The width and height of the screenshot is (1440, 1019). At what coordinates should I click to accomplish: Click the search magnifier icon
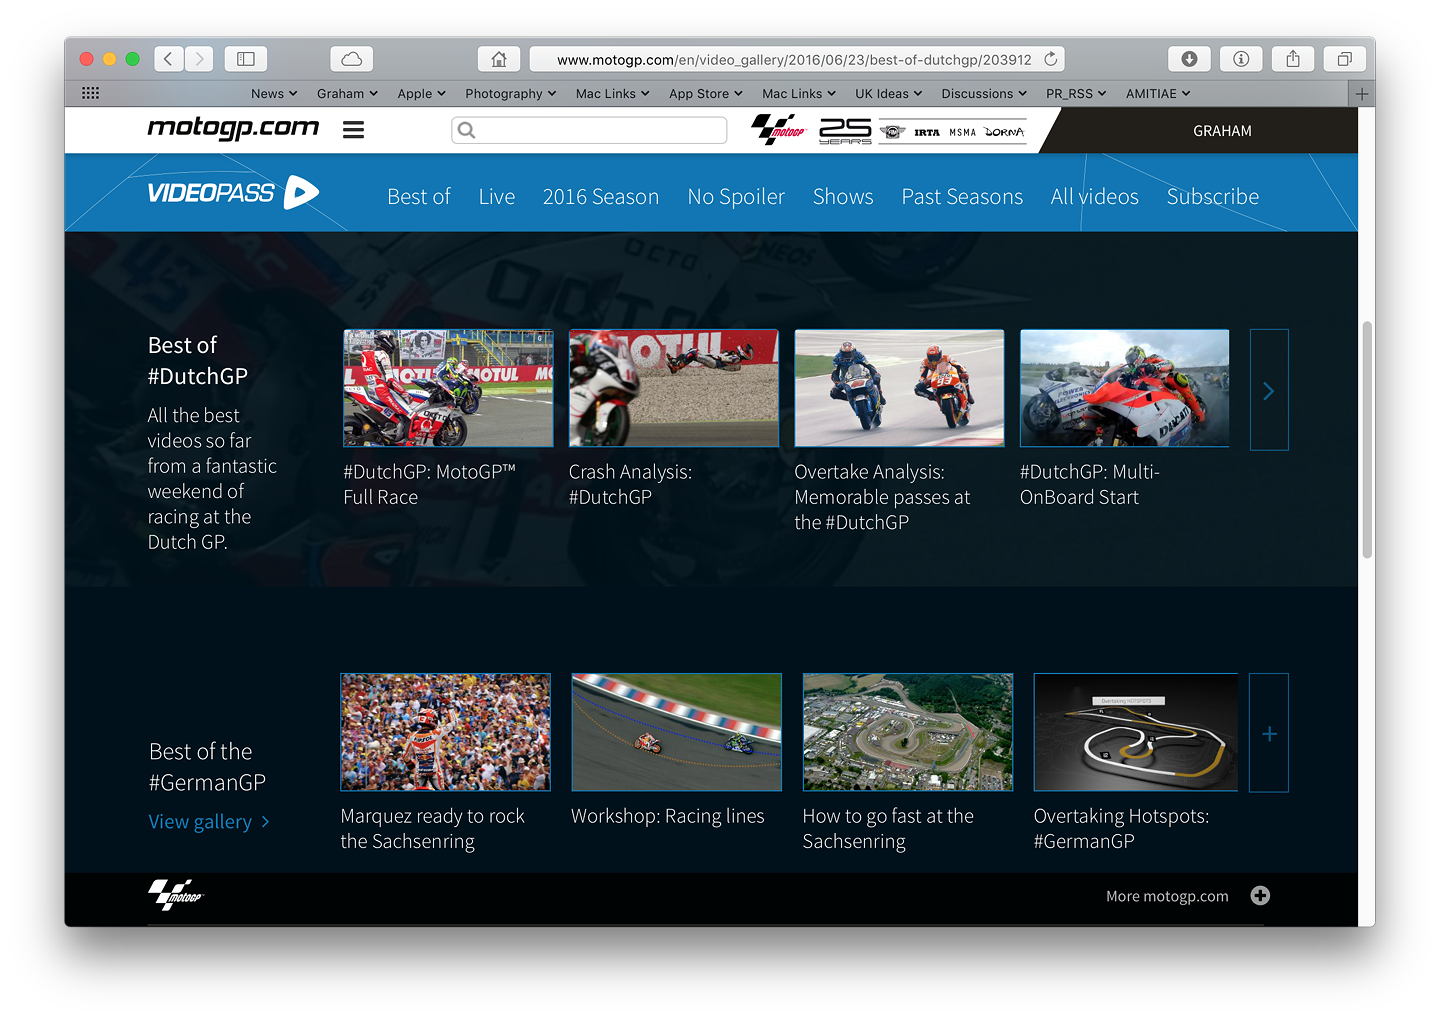pyautogui.click(x=466, y=130)
